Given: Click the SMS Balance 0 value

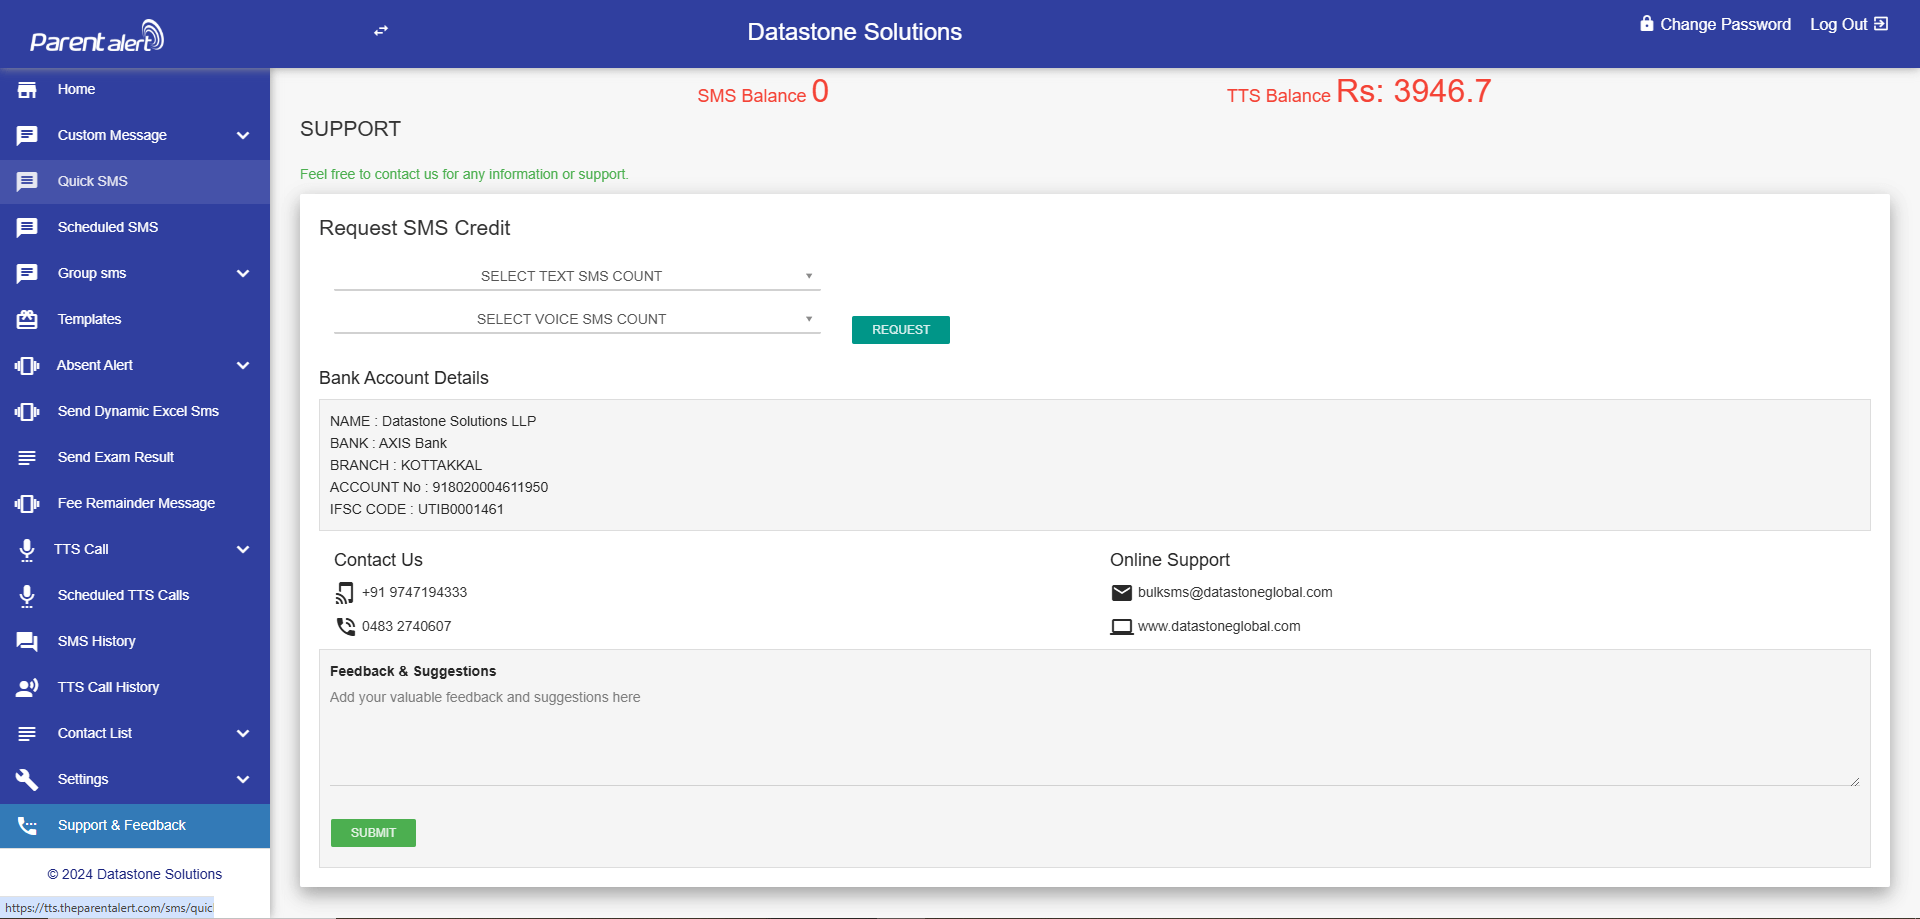Looking at the screenshot, I should [820, 92].
